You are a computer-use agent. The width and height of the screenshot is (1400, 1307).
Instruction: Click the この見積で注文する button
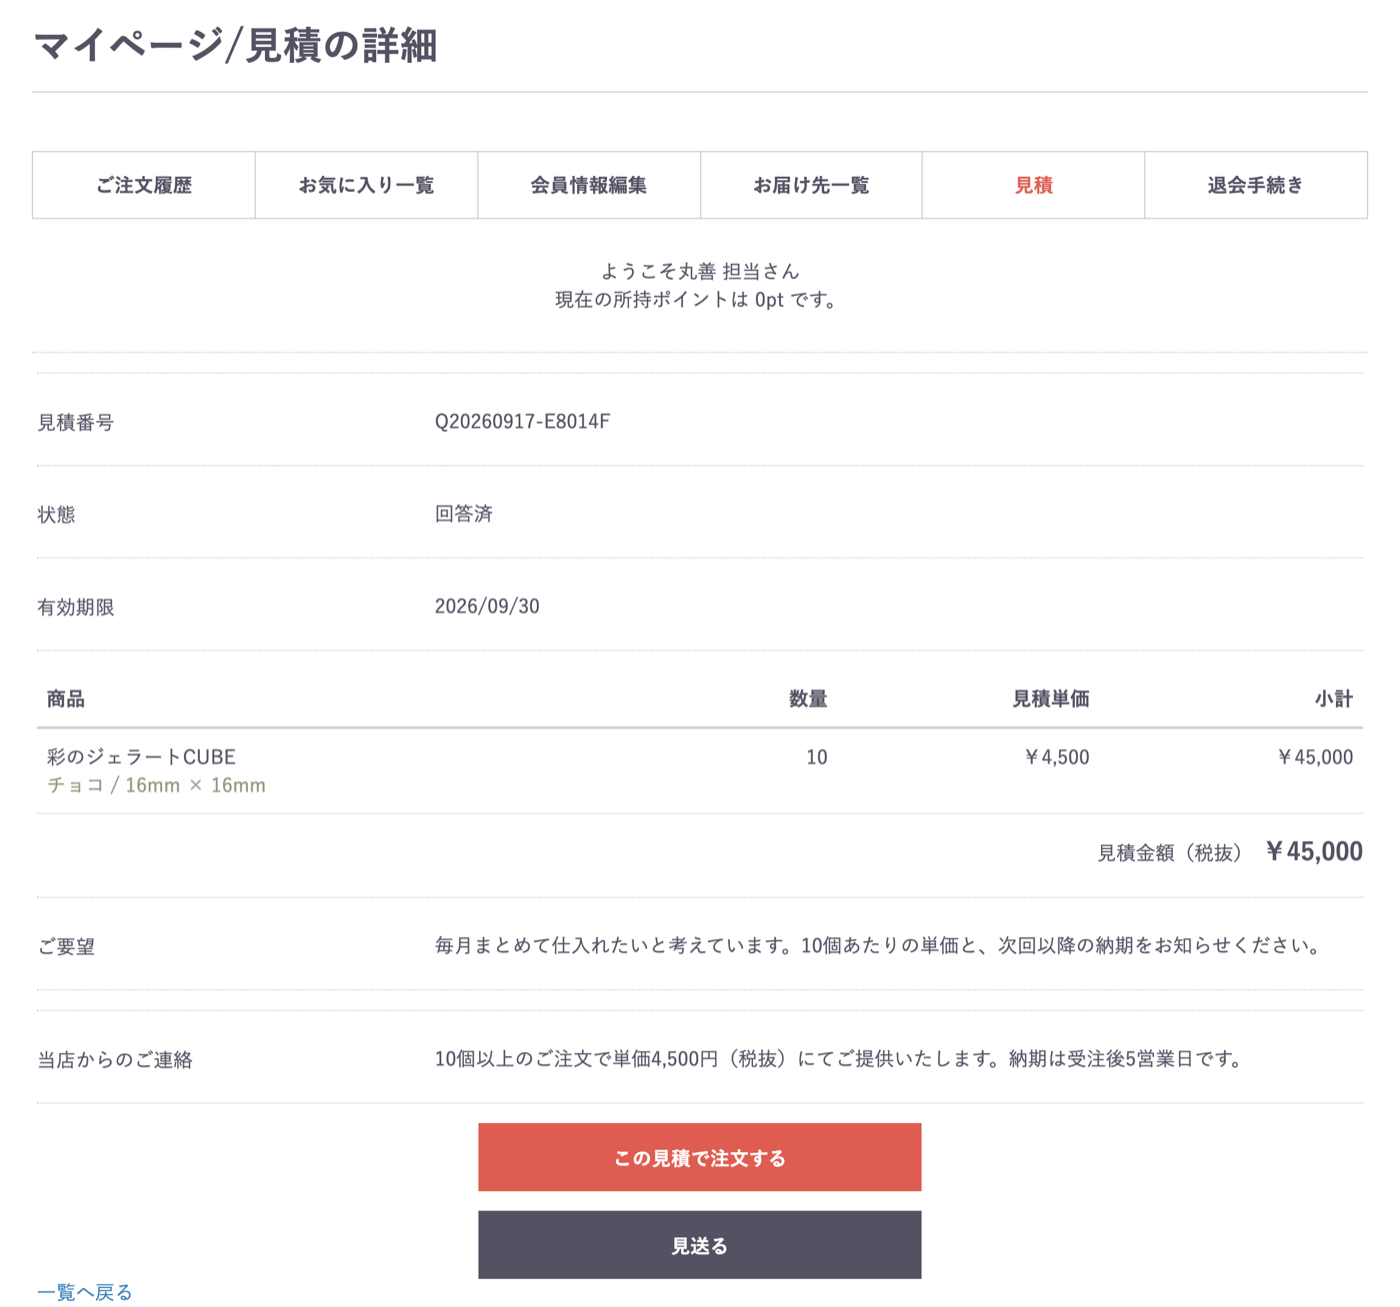700,1157
